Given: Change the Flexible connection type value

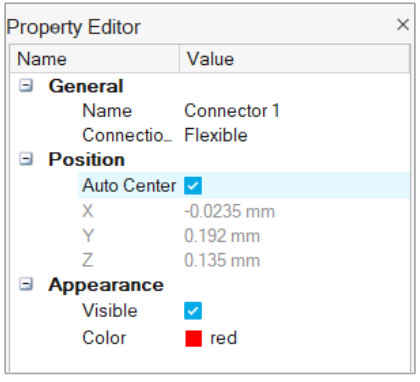Looking at the screenshot, I should click(x=216, y=135).
